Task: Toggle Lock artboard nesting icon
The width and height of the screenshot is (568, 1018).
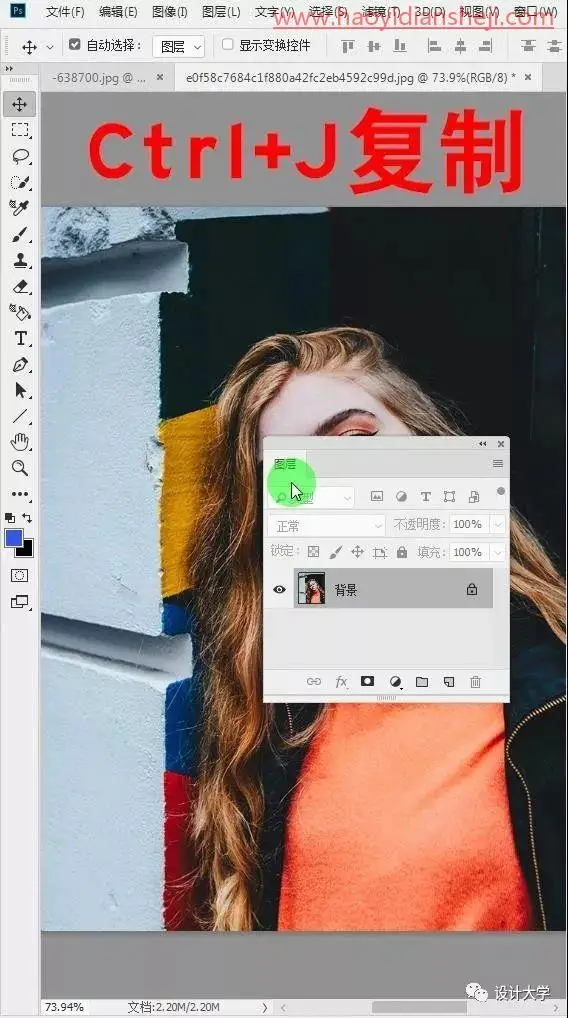Action: click(380, 552)
